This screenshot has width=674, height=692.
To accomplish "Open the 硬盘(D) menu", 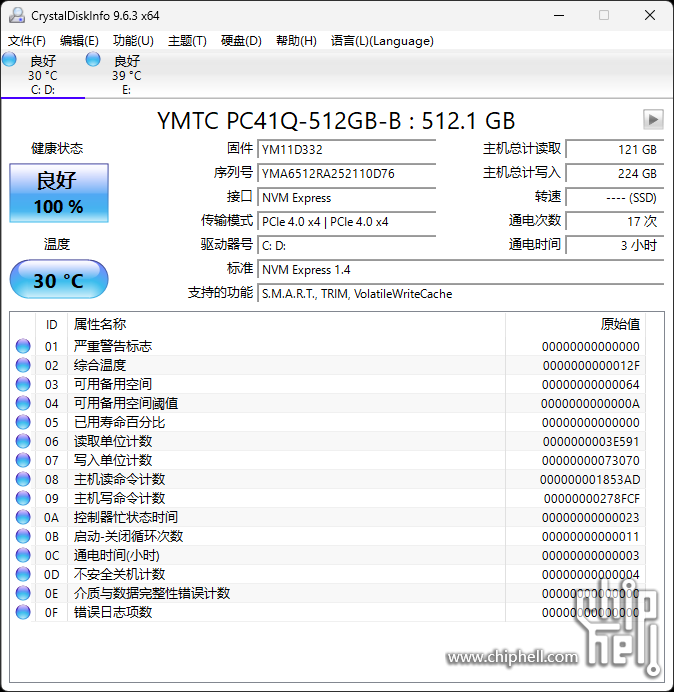I will (241, 41).
